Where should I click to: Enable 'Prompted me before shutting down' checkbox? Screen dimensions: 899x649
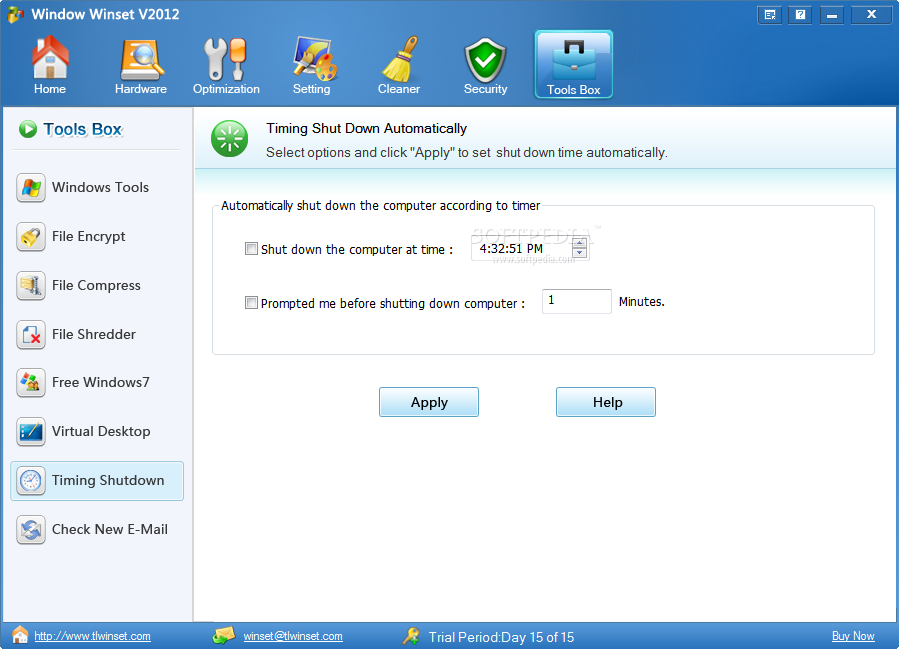point(251,303)
